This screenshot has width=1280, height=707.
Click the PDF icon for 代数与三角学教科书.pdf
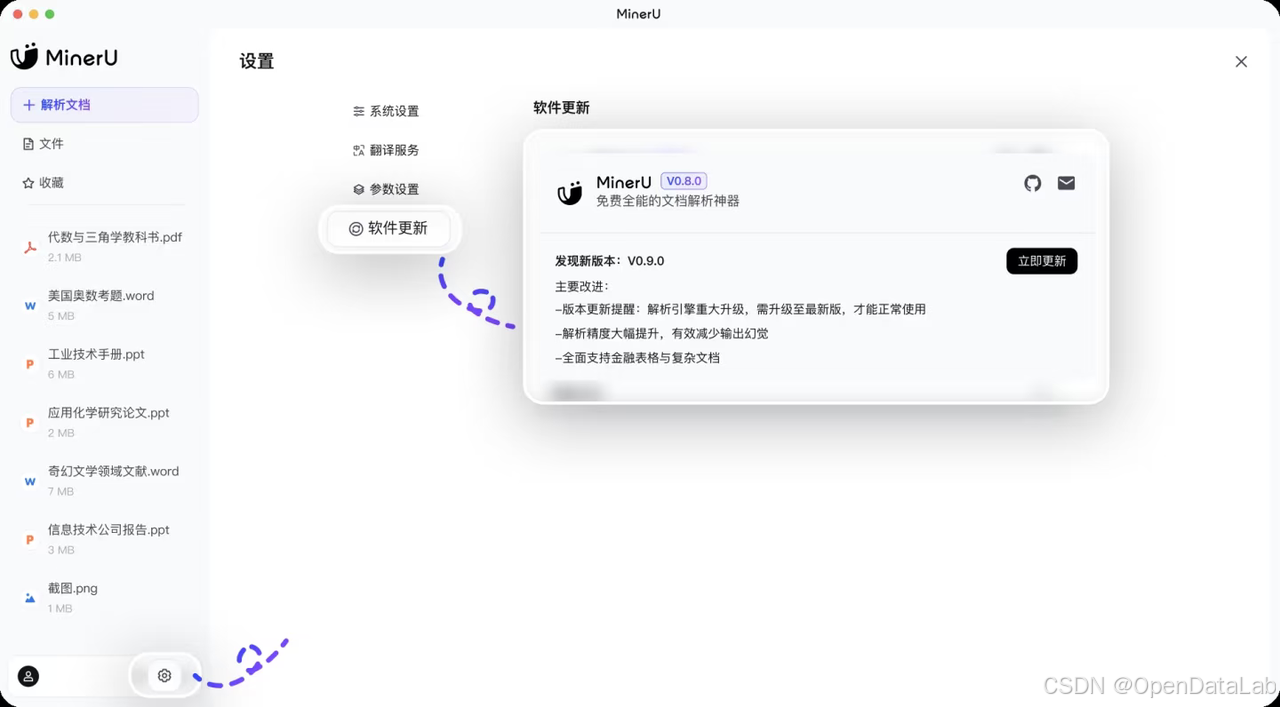(x=30, y=247)
